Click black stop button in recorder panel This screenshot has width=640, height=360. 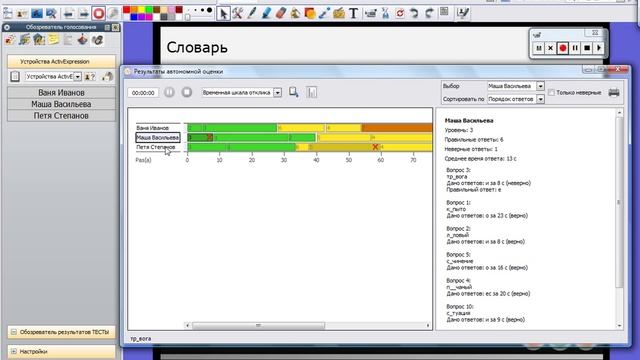click(587, 48)
